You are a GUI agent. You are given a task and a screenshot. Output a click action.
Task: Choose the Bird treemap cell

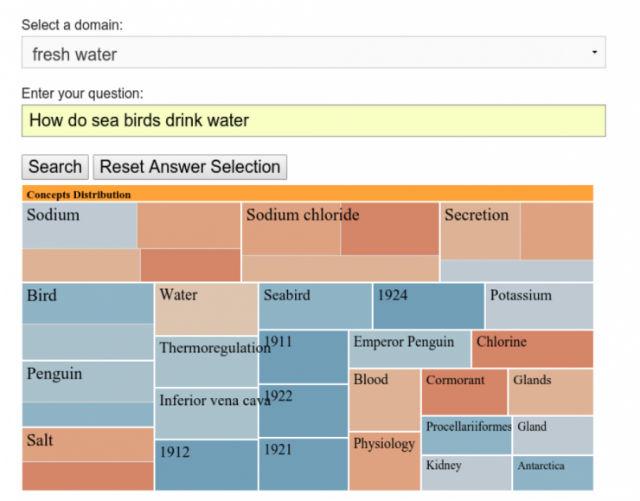pos(88,303)
